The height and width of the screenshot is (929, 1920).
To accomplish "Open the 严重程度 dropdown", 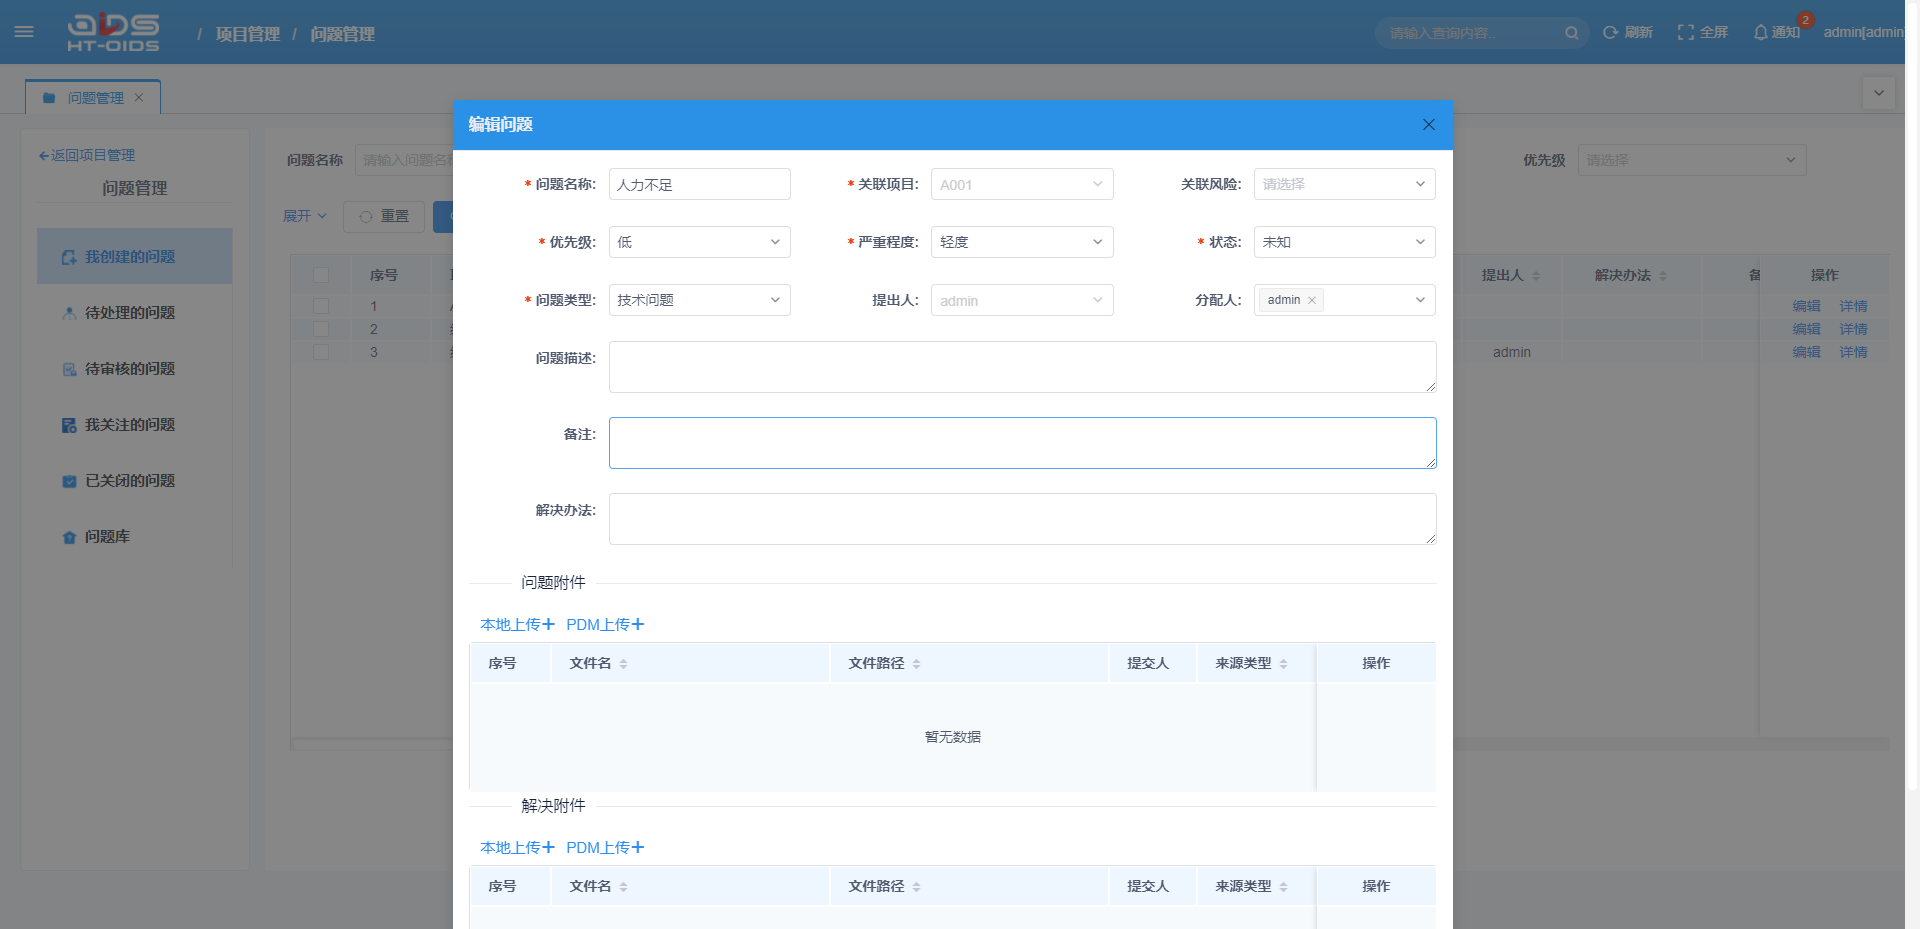I will pyautogui.click(x=1022, y=242).
